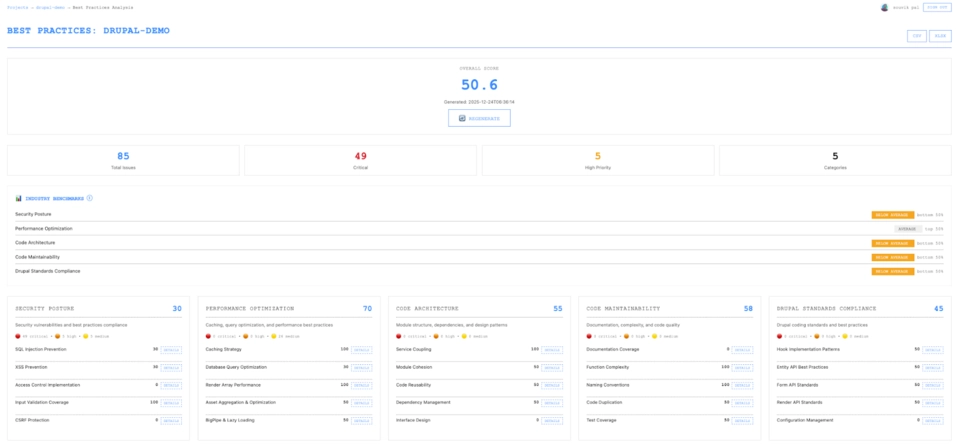View Interface Design details
The image size is (960, 446).
click(x=552, y=421)
